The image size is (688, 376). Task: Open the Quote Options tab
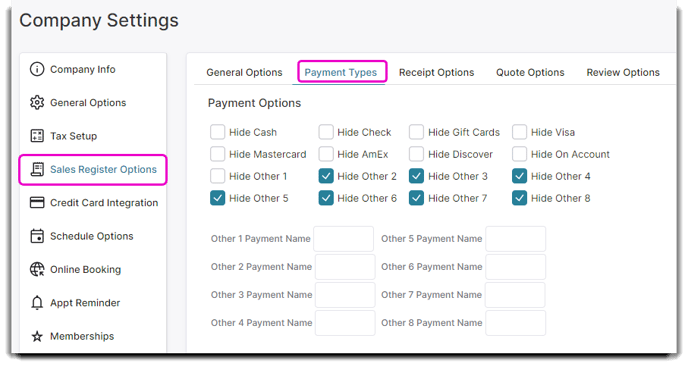pos(530,72)
